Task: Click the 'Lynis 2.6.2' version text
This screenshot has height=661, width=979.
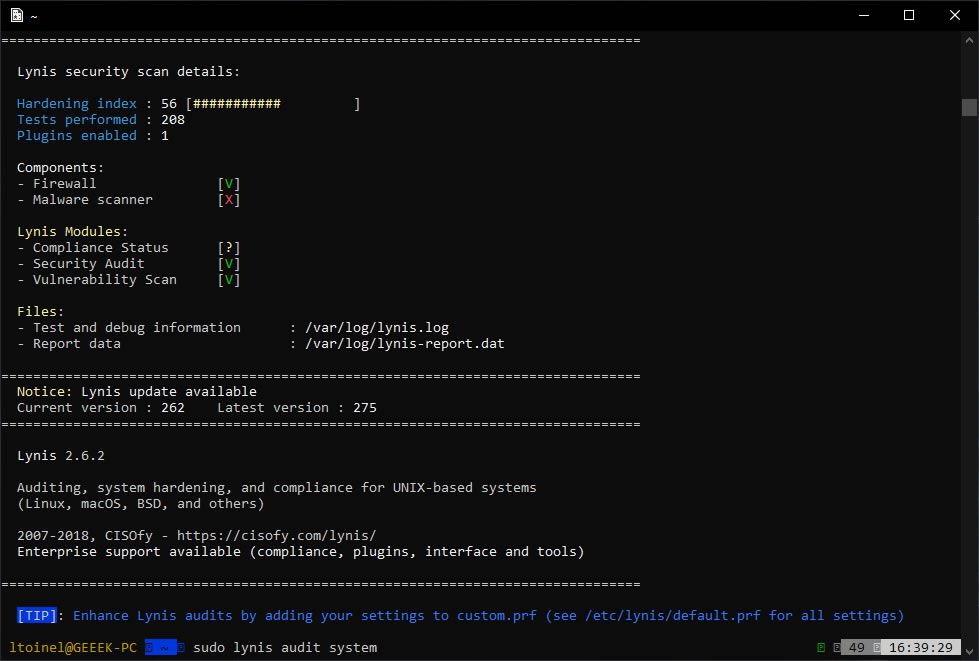Action: [x=61, y=456]
